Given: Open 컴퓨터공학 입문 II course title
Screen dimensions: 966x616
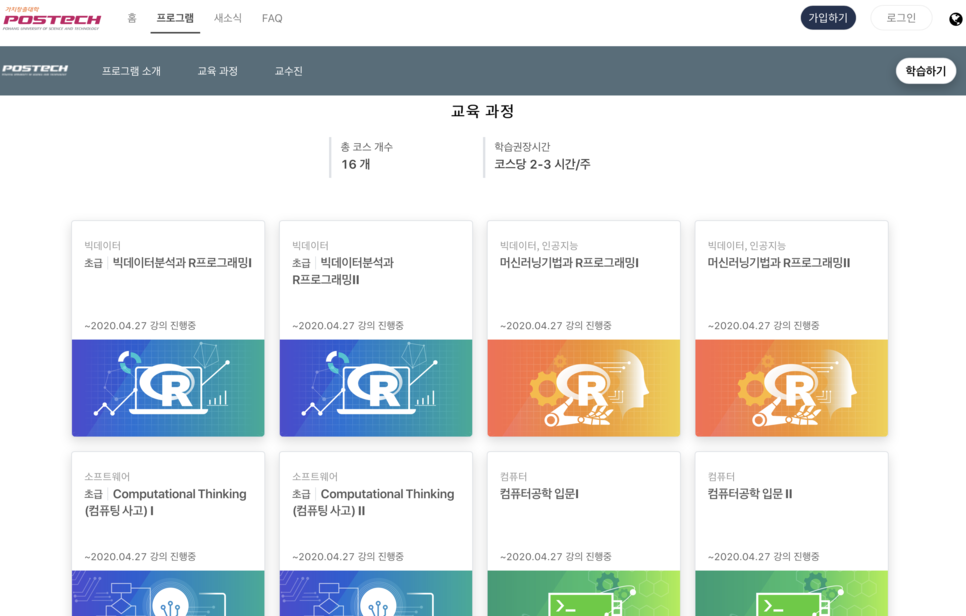Looking at the screenshot, I should (750, 493).
